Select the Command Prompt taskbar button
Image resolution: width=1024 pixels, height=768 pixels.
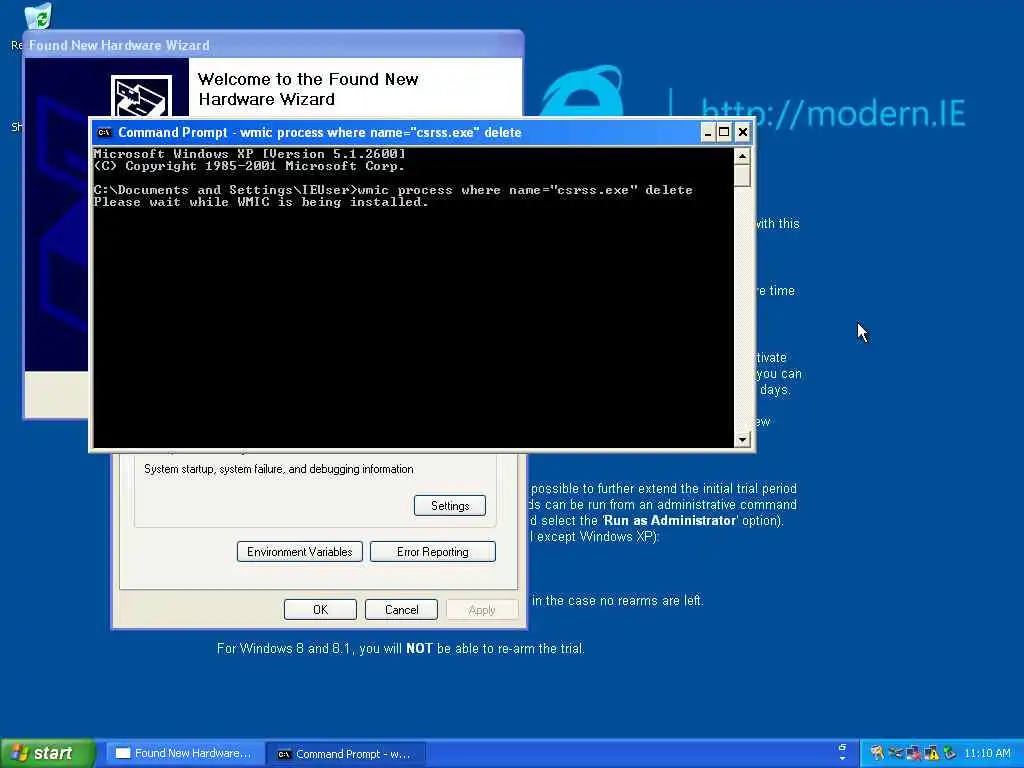[x=346, y=754]
